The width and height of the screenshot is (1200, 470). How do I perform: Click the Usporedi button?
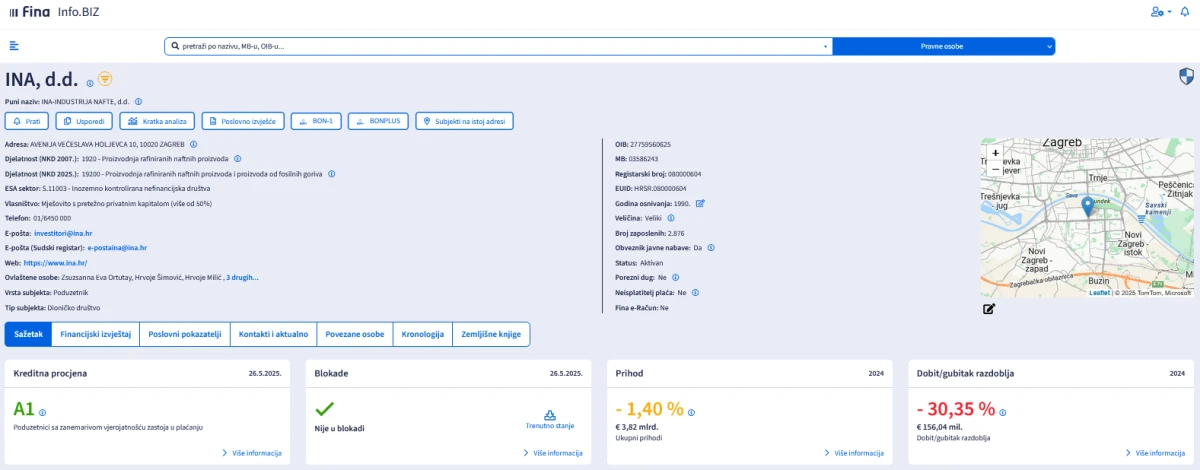coord(84,121)
